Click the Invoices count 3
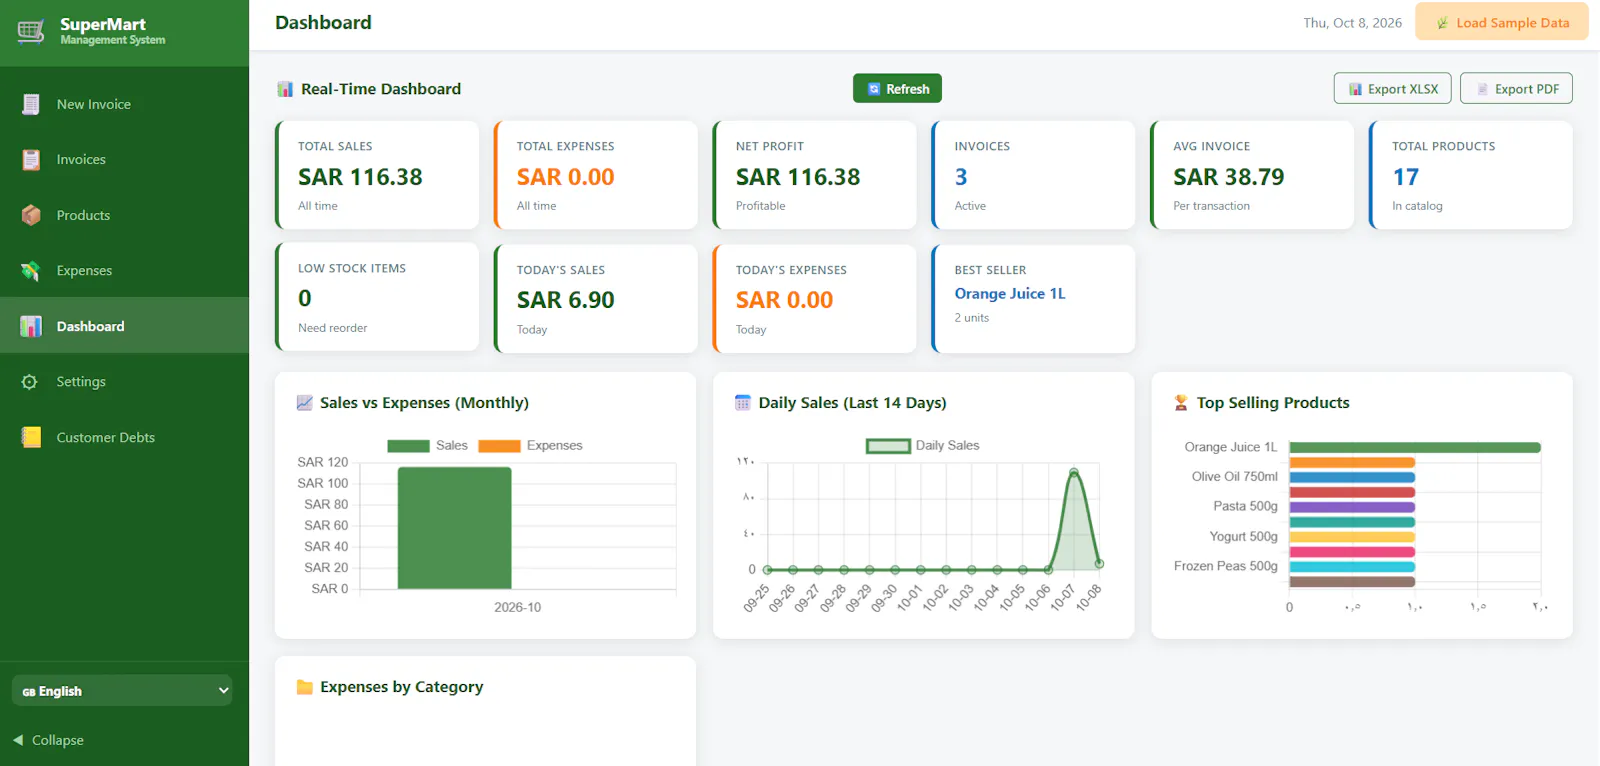 click(x=961, y=177)
